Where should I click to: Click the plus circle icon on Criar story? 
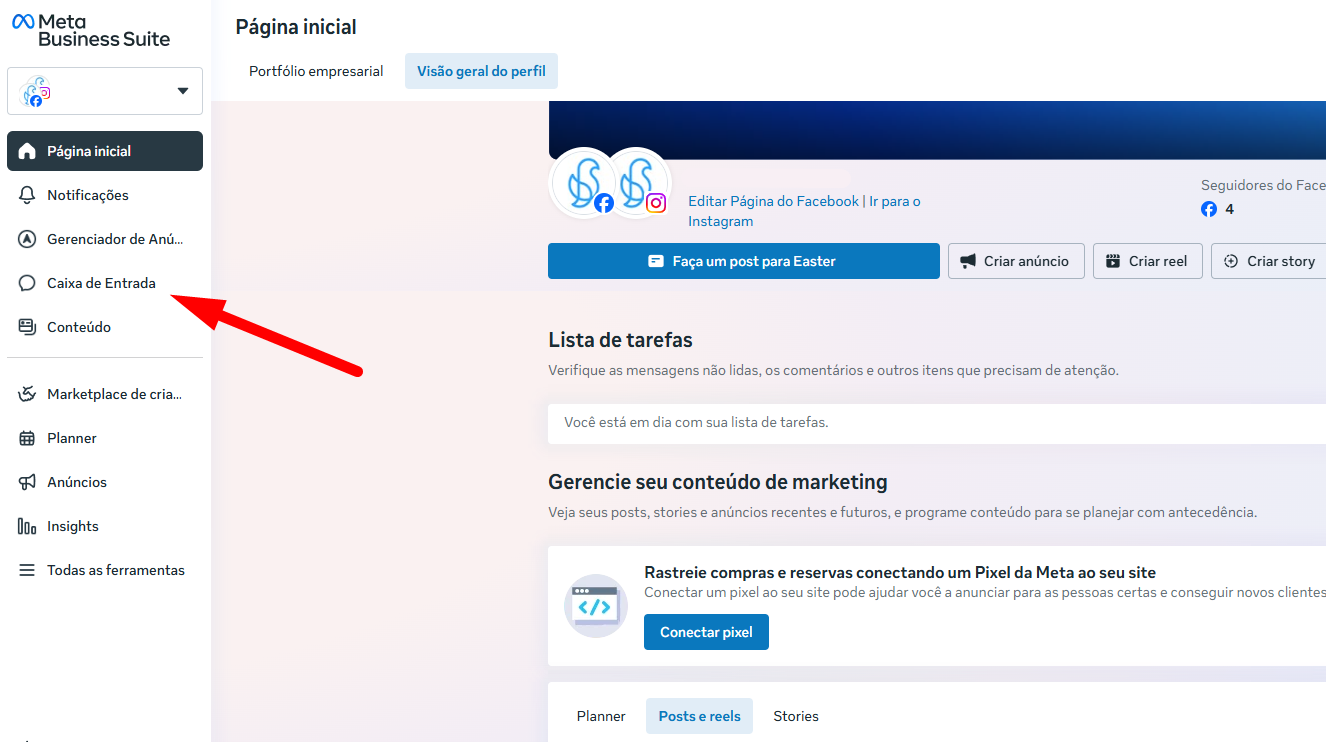tap(1231, 261)
